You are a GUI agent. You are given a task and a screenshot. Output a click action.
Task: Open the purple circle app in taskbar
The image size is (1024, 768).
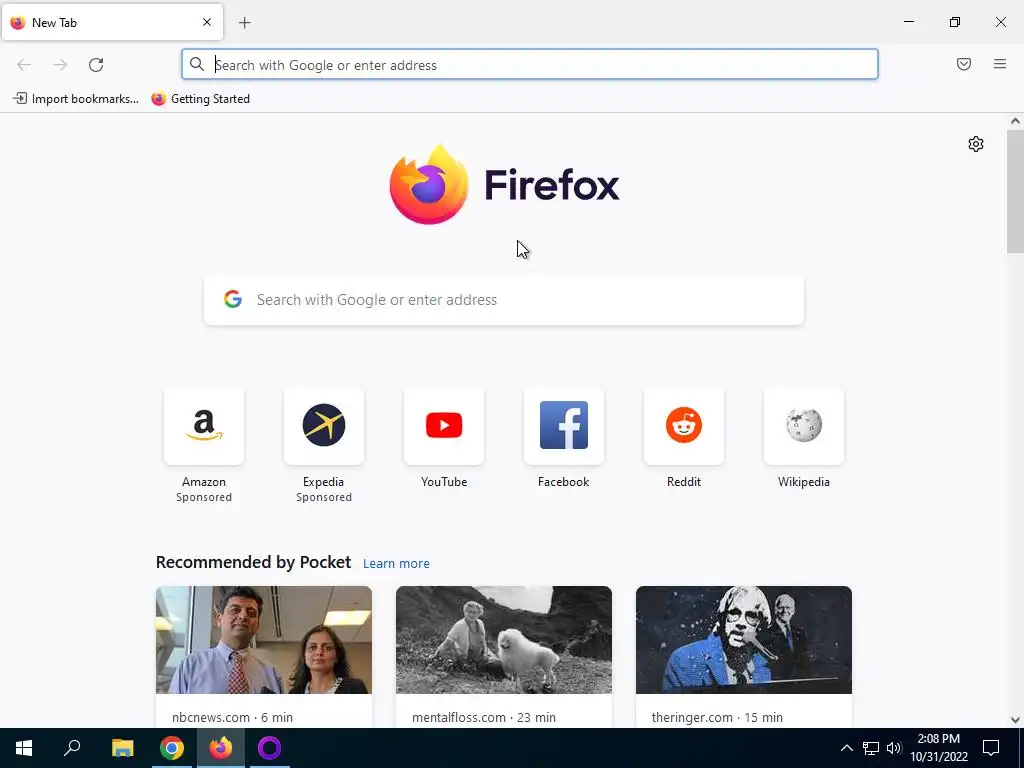click(x=270, y=748)
